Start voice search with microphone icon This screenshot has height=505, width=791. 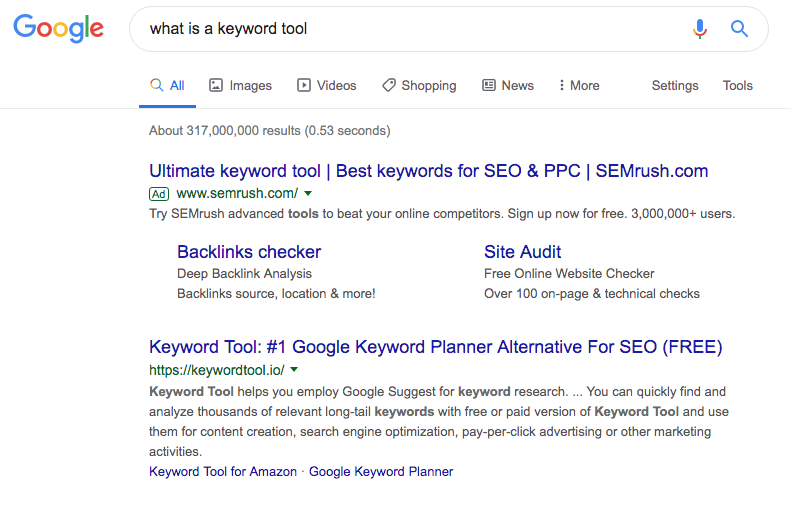click(700, 29)
